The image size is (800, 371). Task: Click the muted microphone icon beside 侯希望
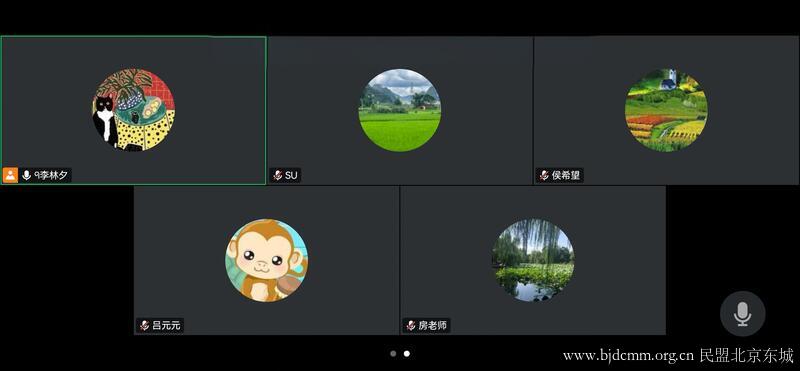click(x=544, y=176)
